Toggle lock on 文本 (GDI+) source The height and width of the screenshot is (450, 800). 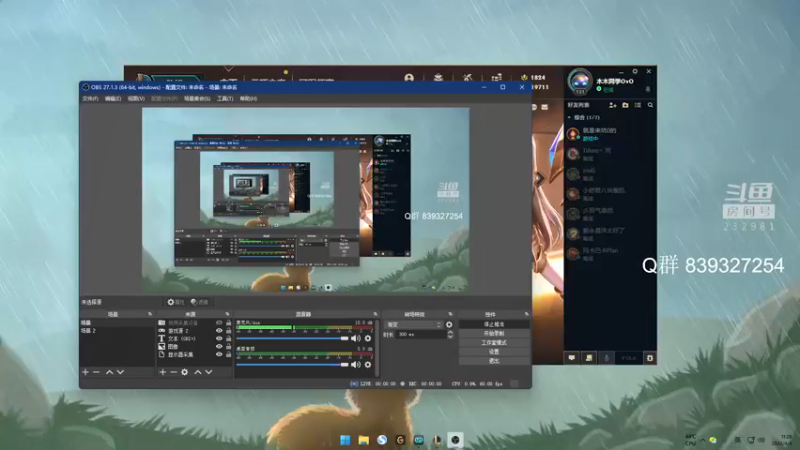pyautogui.click(x=229, y=339)
